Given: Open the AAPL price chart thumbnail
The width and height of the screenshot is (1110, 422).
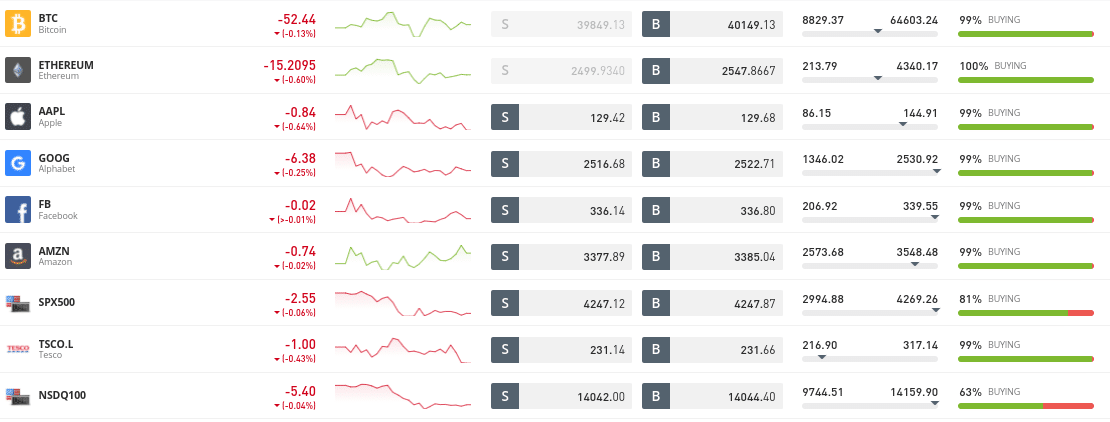Looking at the screenshot, I should pyautogui.click(x=403, y=118).
